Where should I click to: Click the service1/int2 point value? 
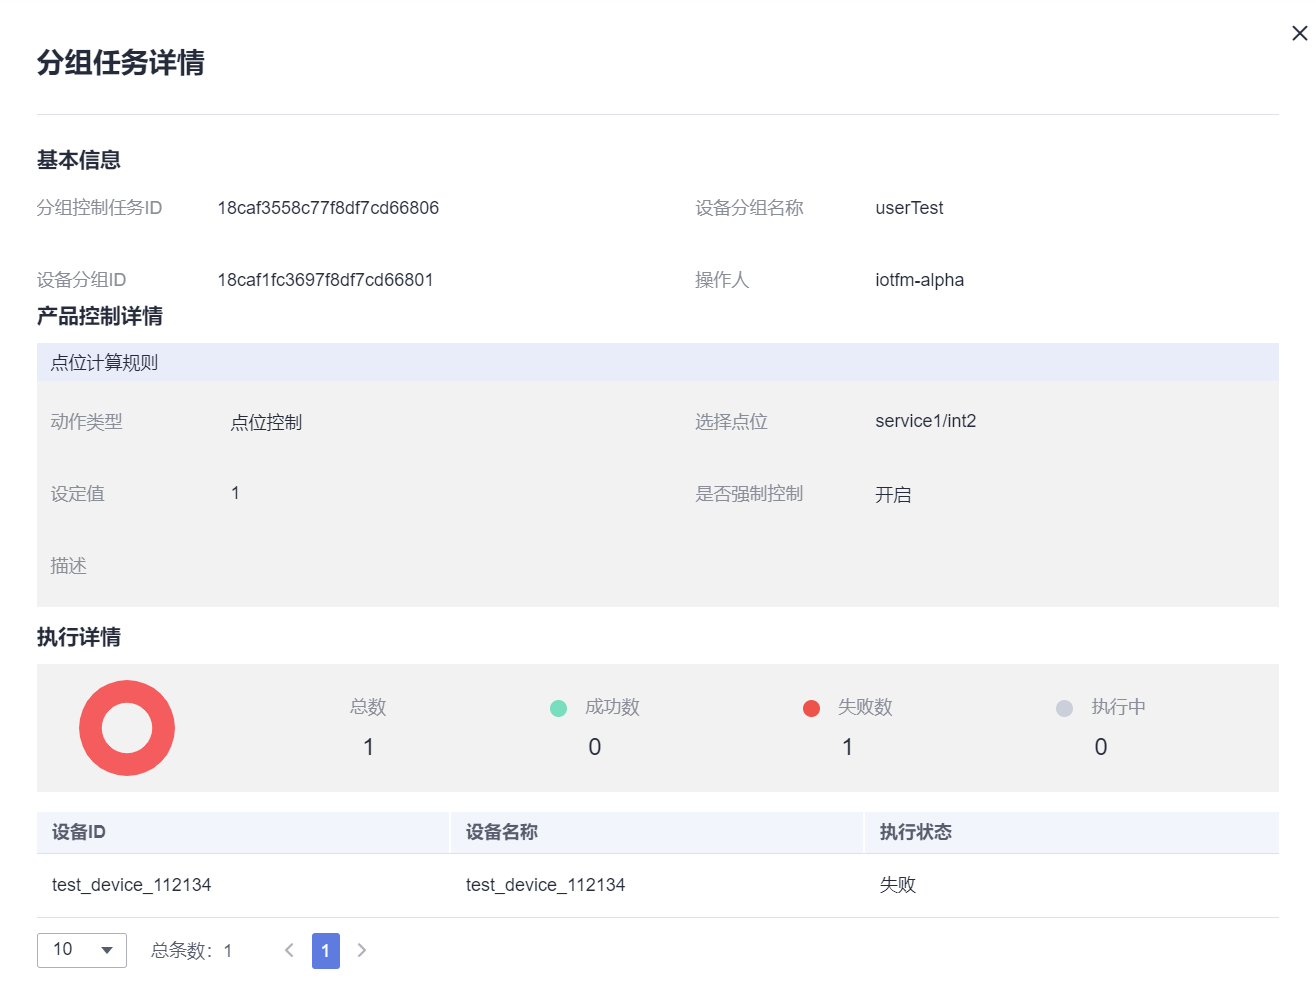click(x=925, y=421)
